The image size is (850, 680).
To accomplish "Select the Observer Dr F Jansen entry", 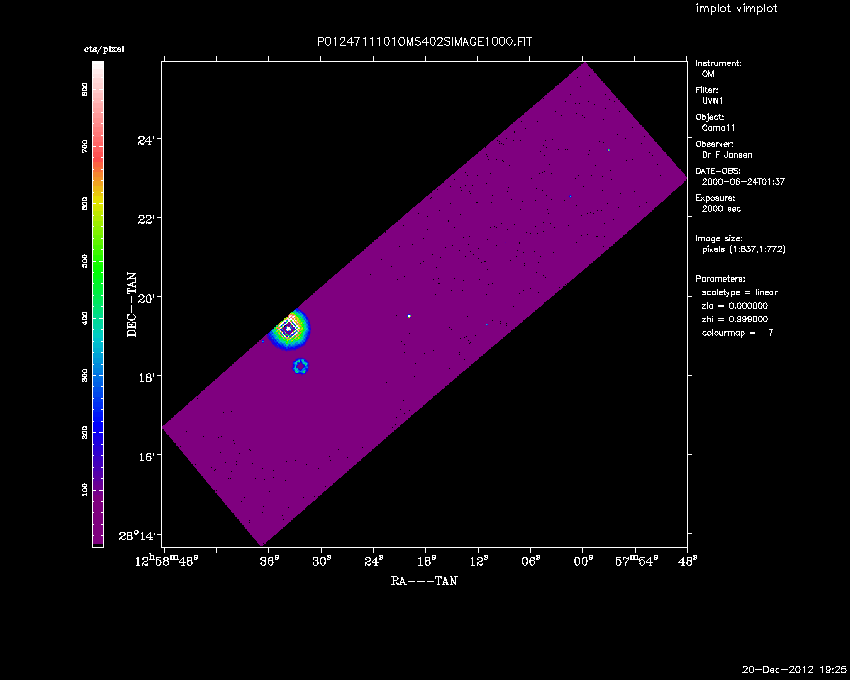I will tap(727, 149).
